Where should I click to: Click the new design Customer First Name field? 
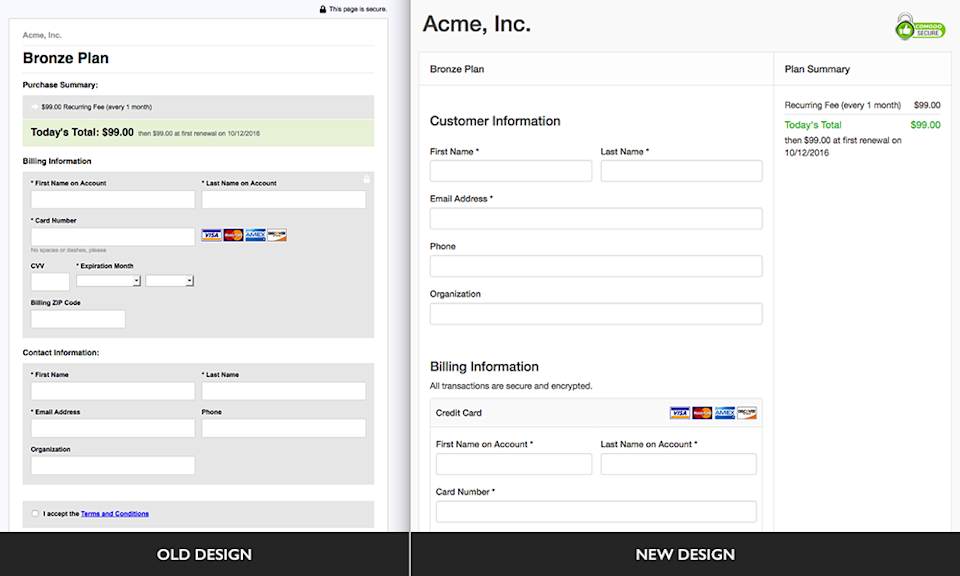[511, 171]
